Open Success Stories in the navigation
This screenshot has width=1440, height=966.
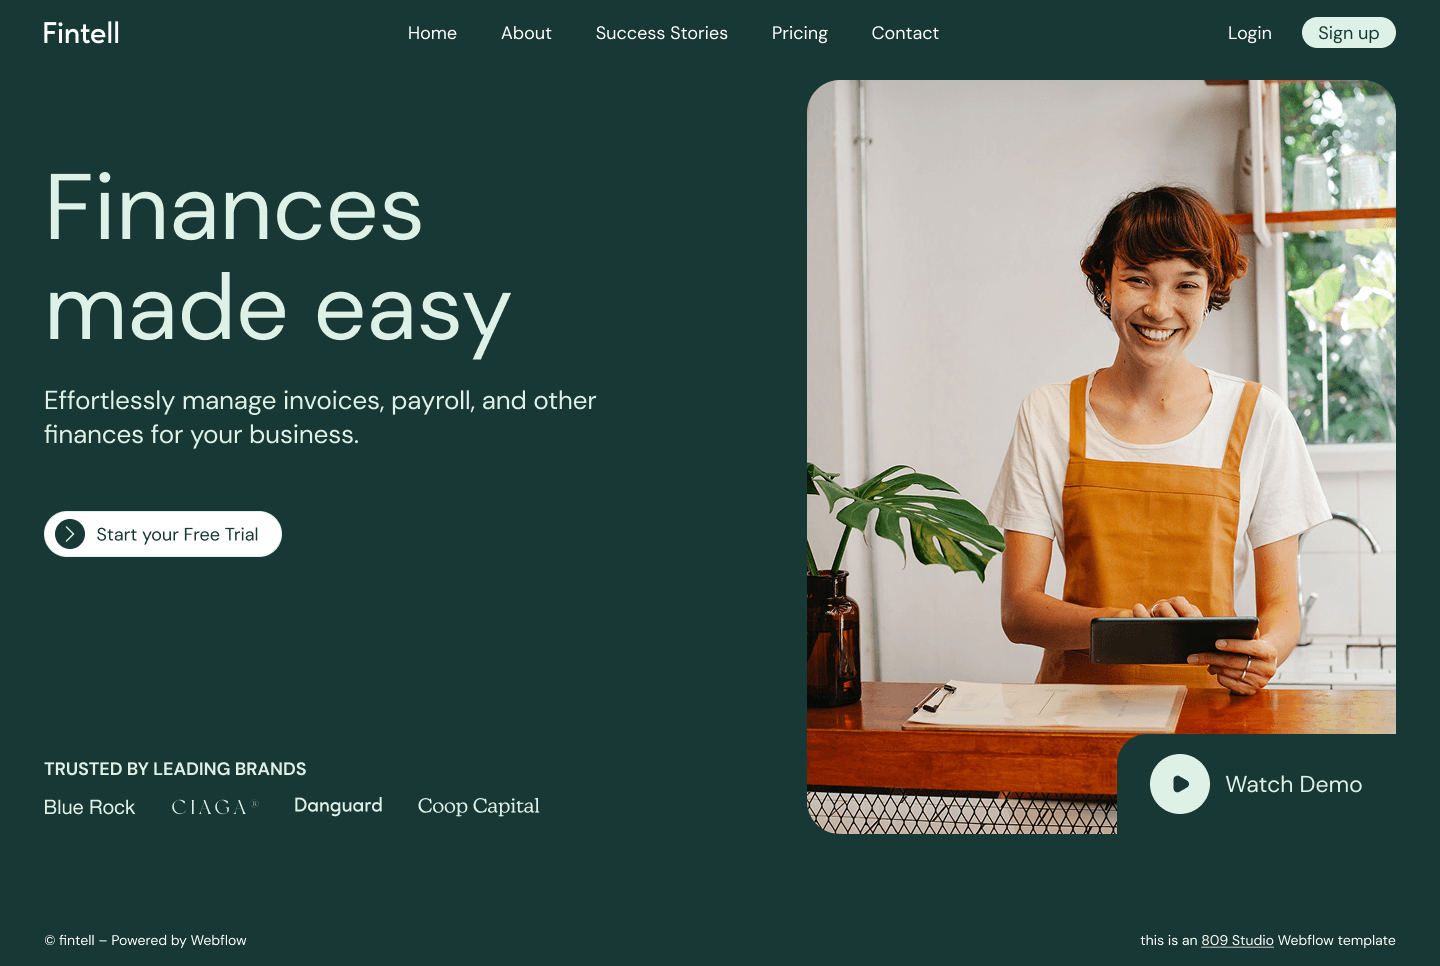pyautogui.click(x=662, y=33)
